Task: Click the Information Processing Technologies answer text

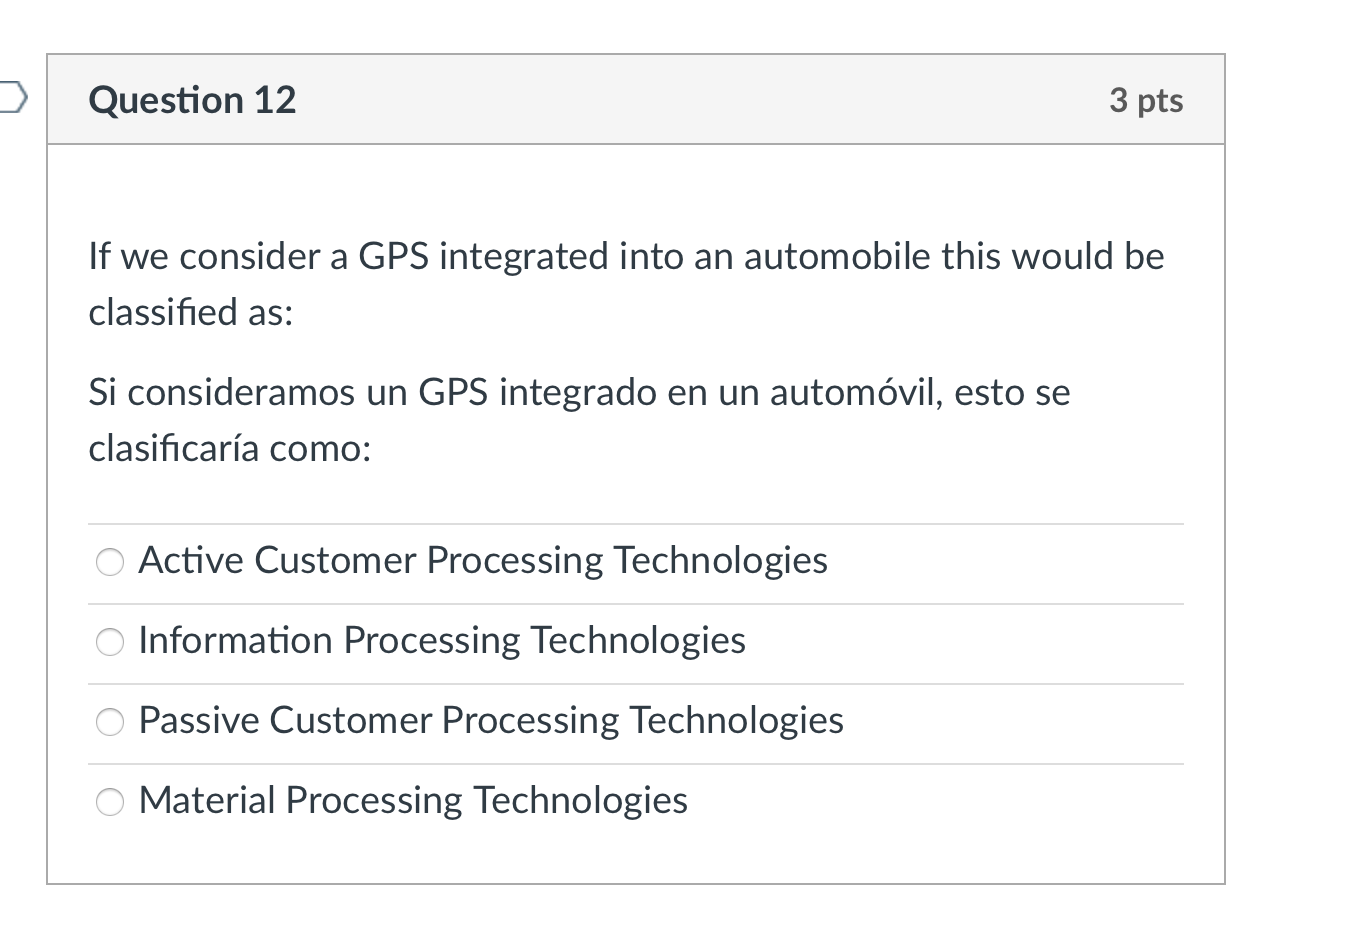Action: (441, 641)
